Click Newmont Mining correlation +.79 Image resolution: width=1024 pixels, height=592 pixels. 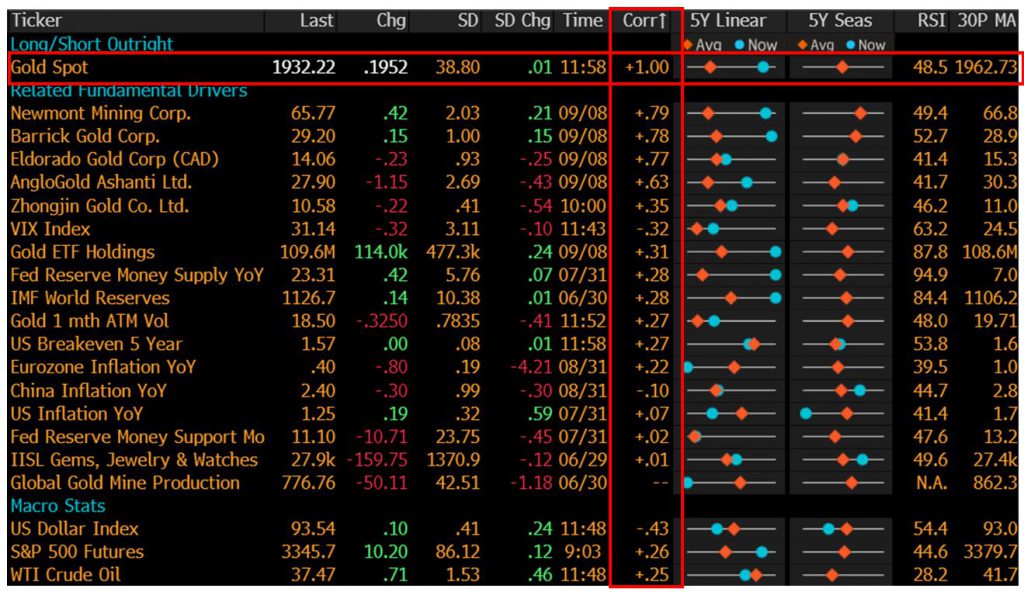coord(652,113)
